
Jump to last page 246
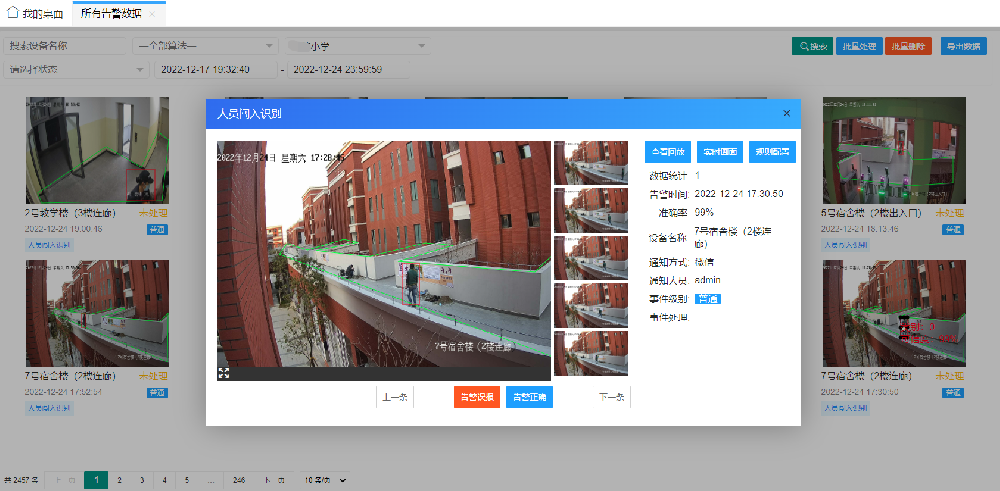click(239, 480)
